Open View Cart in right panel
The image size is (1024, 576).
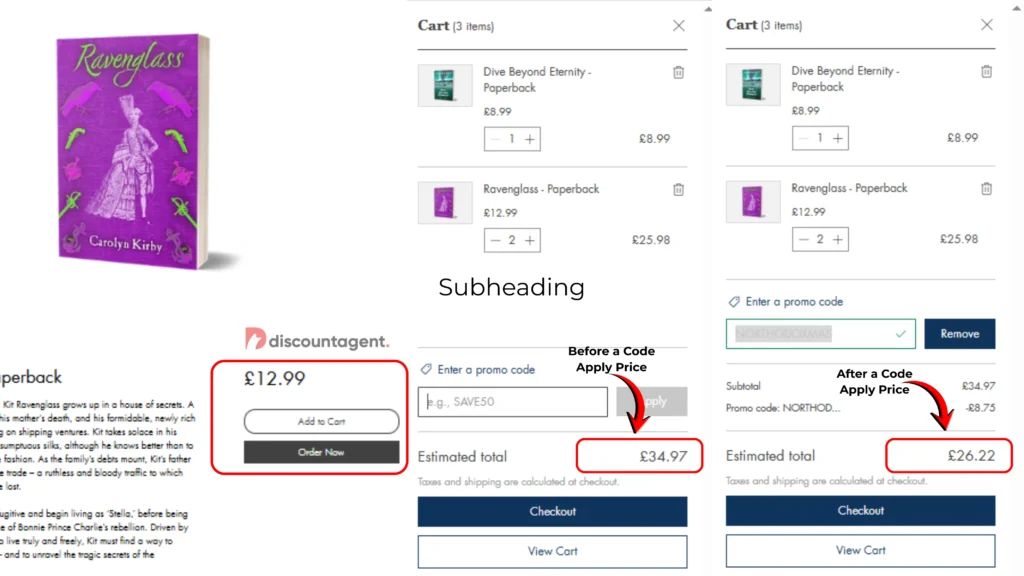(860, 550)
